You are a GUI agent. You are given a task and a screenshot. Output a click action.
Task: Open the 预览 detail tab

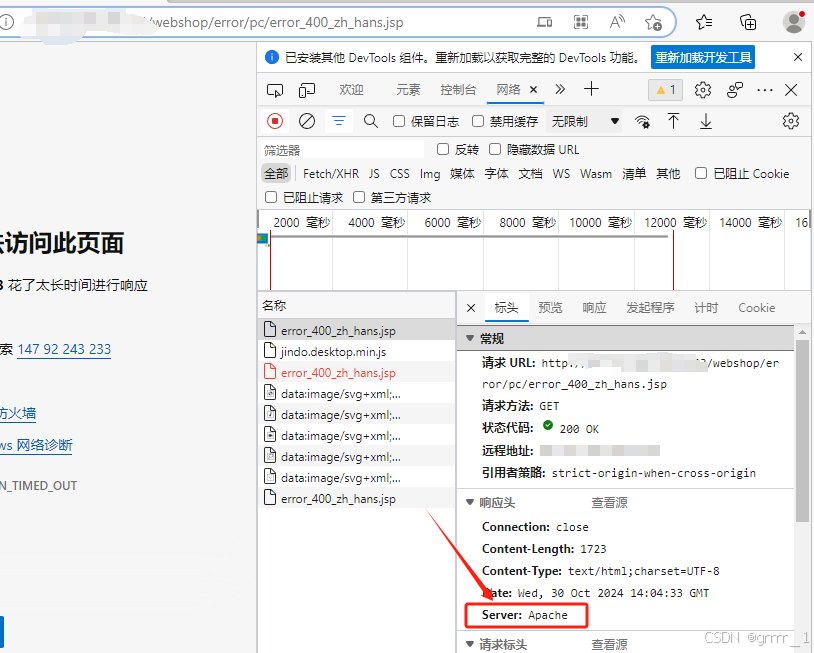[x=550, y=308]
